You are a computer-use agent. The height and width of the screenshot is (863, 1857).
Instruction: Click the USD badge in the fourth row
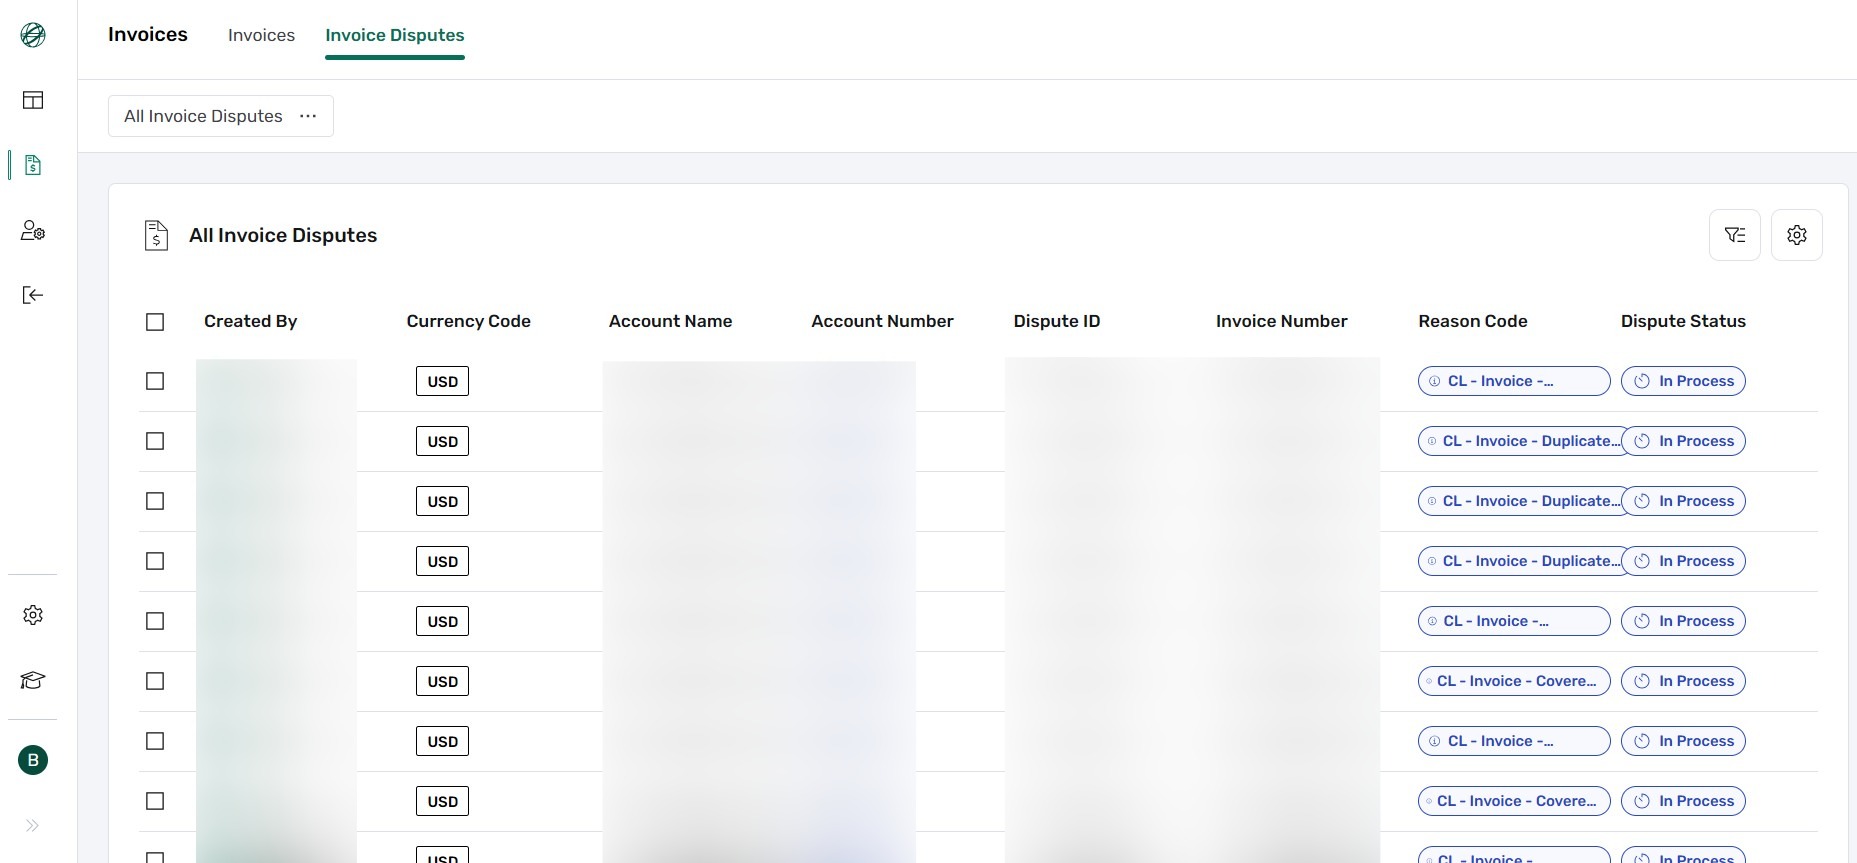click(442, 561)
